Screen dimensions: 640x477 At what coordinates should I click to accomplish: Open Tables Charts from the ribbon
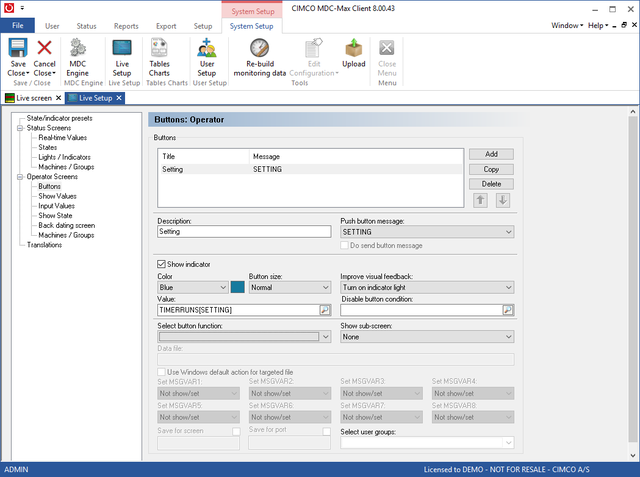point(159,49)
